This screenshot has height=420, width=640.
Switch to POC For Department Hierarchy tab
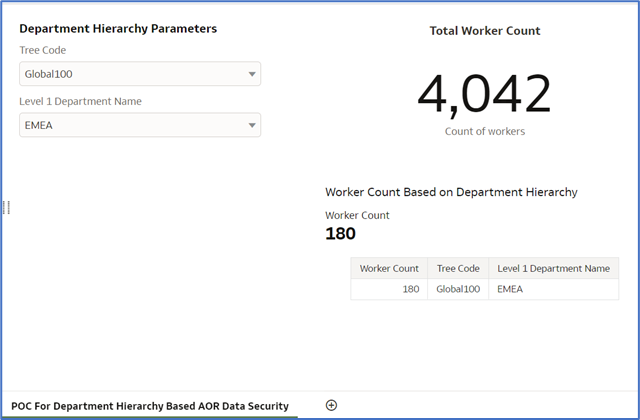pyautogui.click(x=150, y=406)
